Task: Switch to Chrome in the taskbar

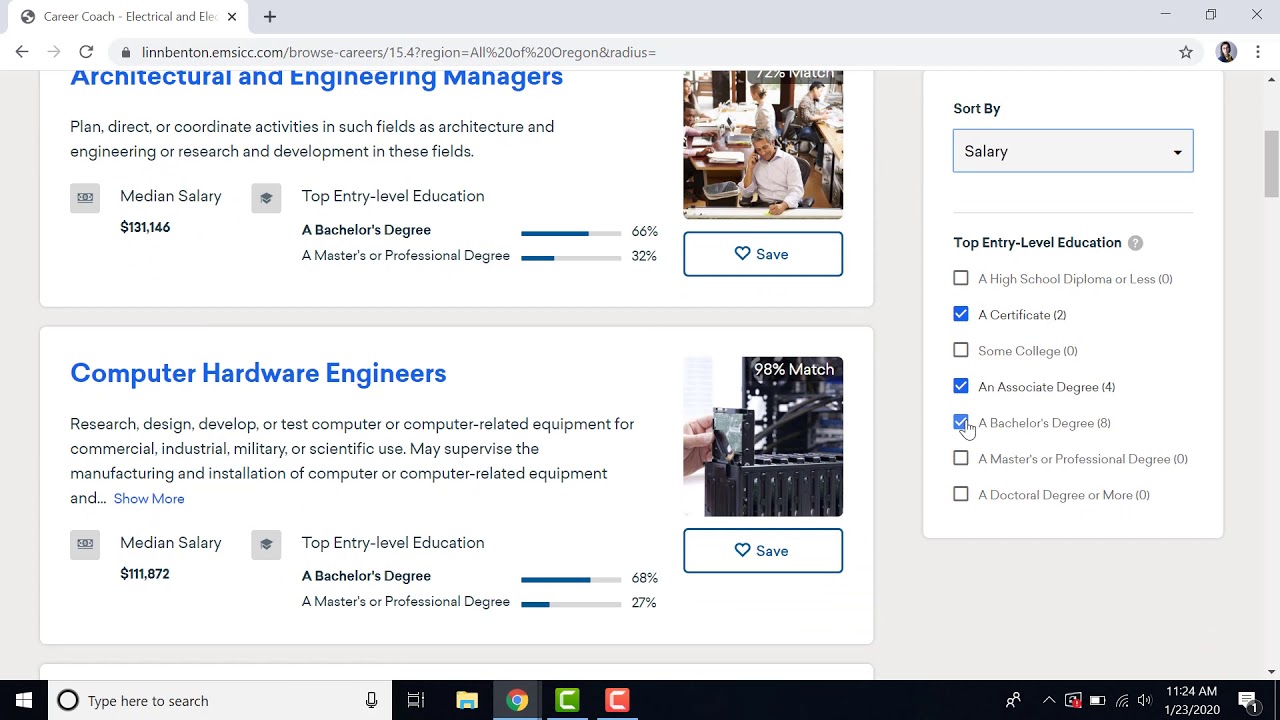Action: (517, 700)
